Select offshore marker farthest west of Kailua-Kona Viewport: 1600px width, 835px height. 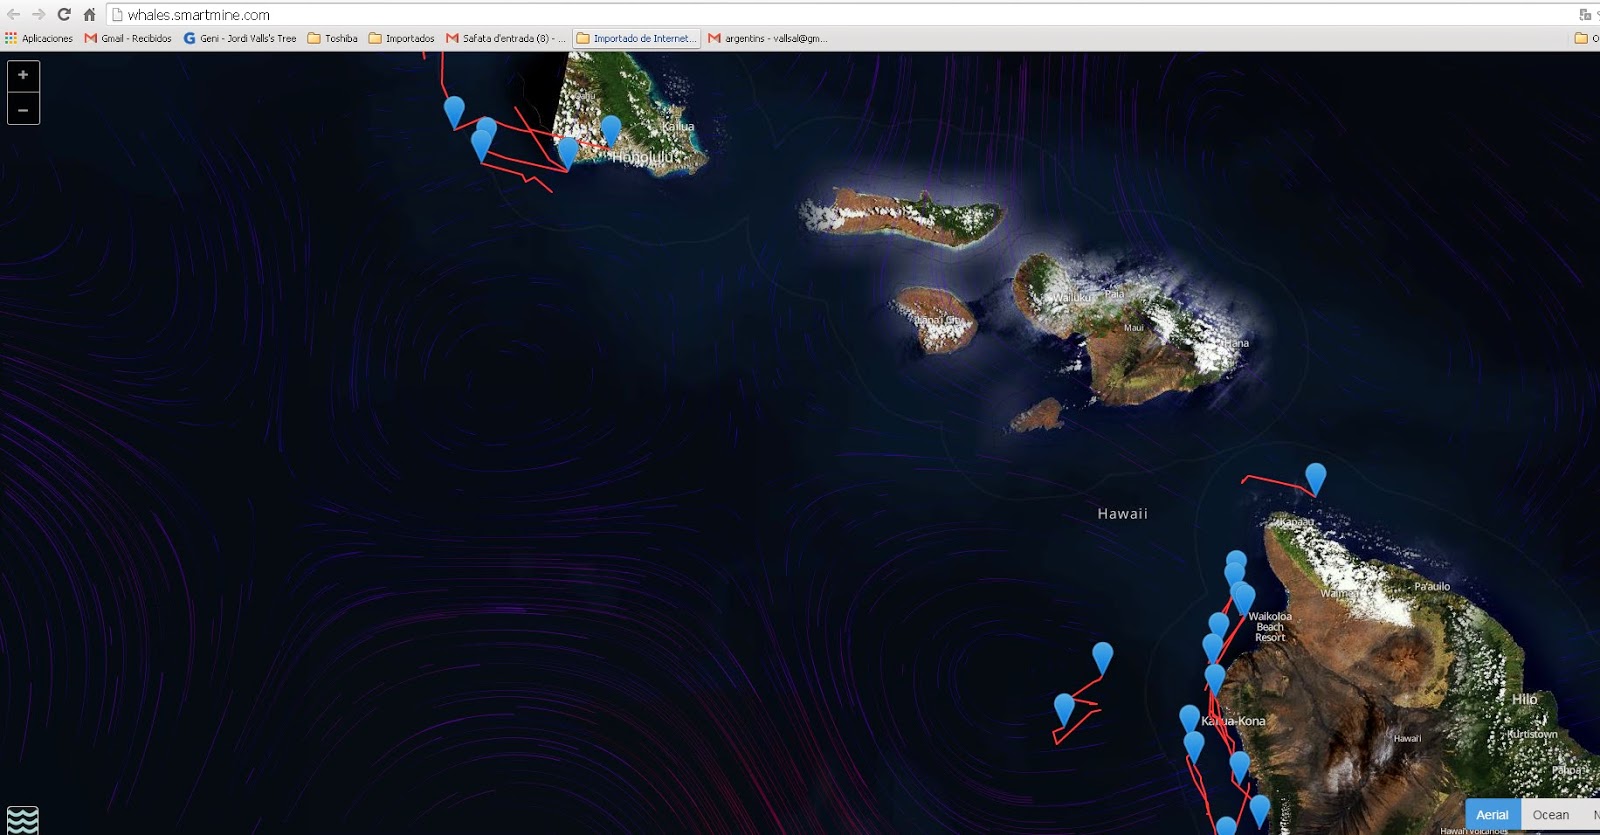point(1064,708)
